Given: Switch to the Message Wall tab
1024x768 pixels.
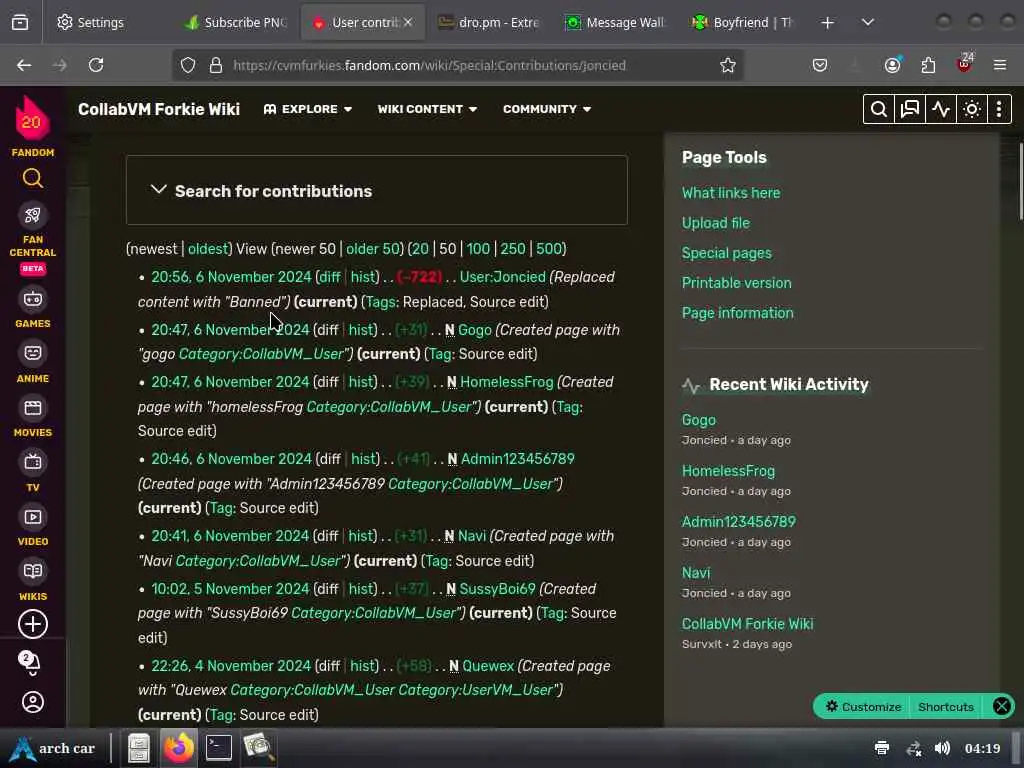Looking at the screenshot, I should coord(615,22).
